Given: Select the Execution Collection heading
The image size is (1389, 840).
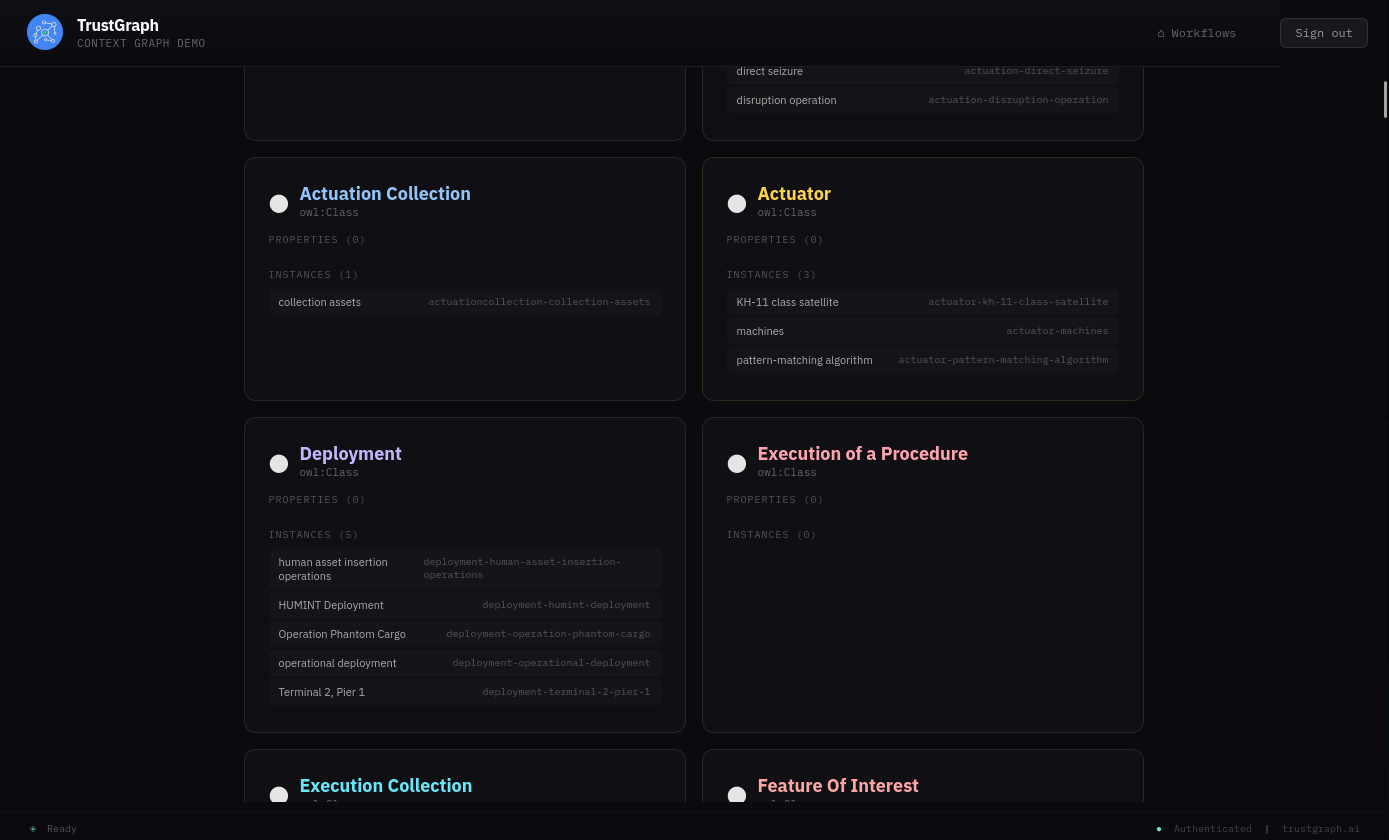Looking at the screenshot, I should point(386,786).
